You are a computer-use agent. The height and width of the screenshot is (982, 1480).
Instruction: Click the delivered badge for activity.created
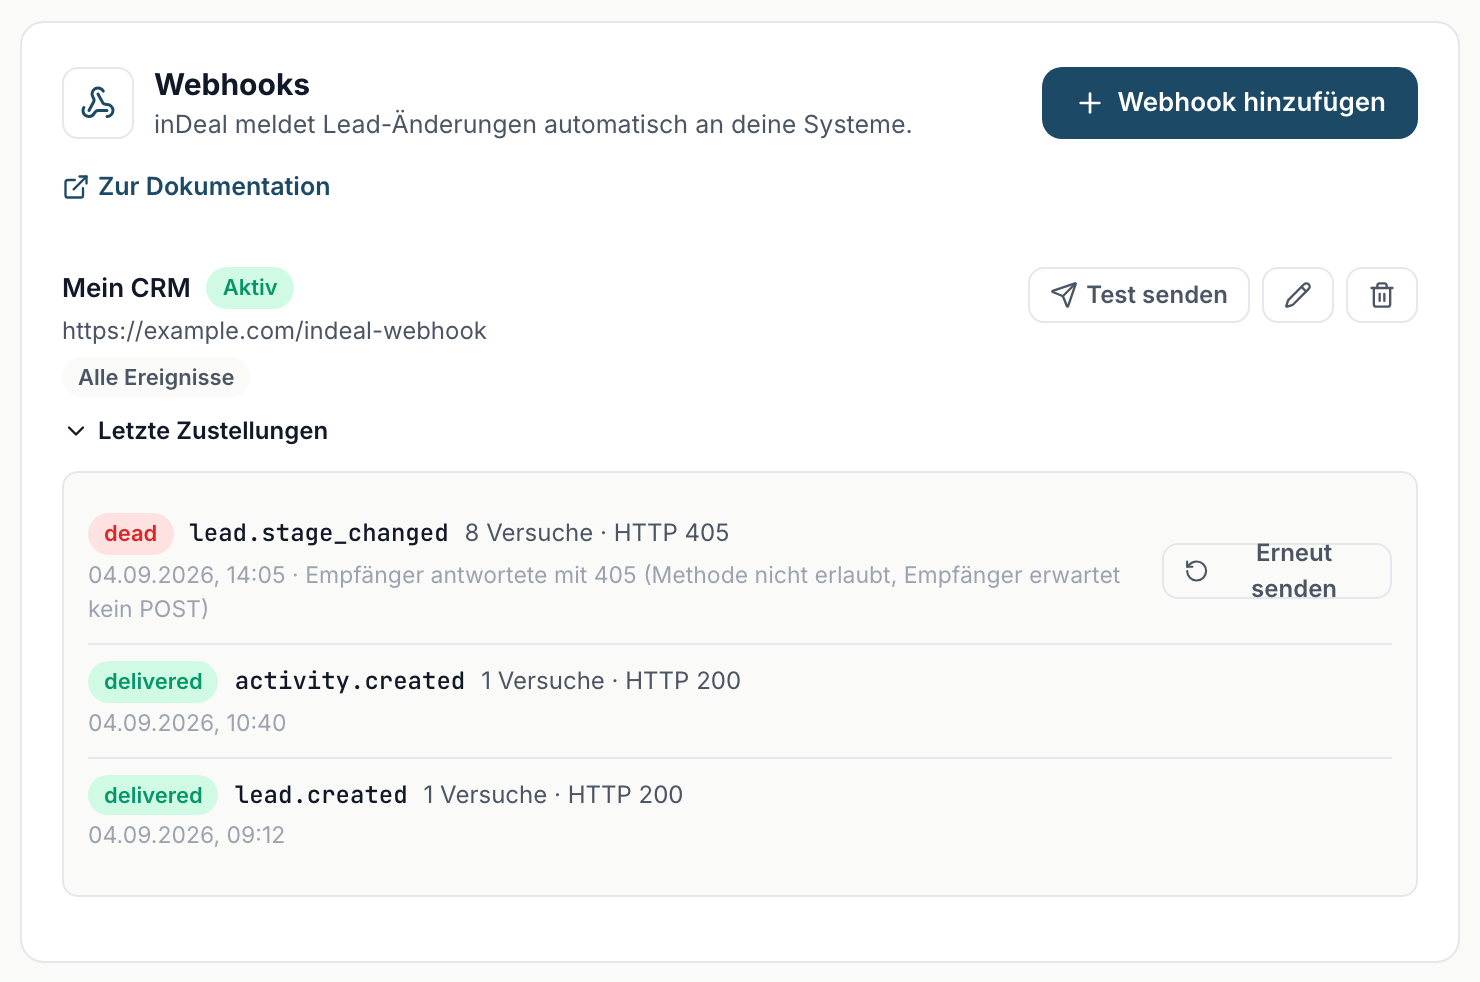tap(153, 682)
